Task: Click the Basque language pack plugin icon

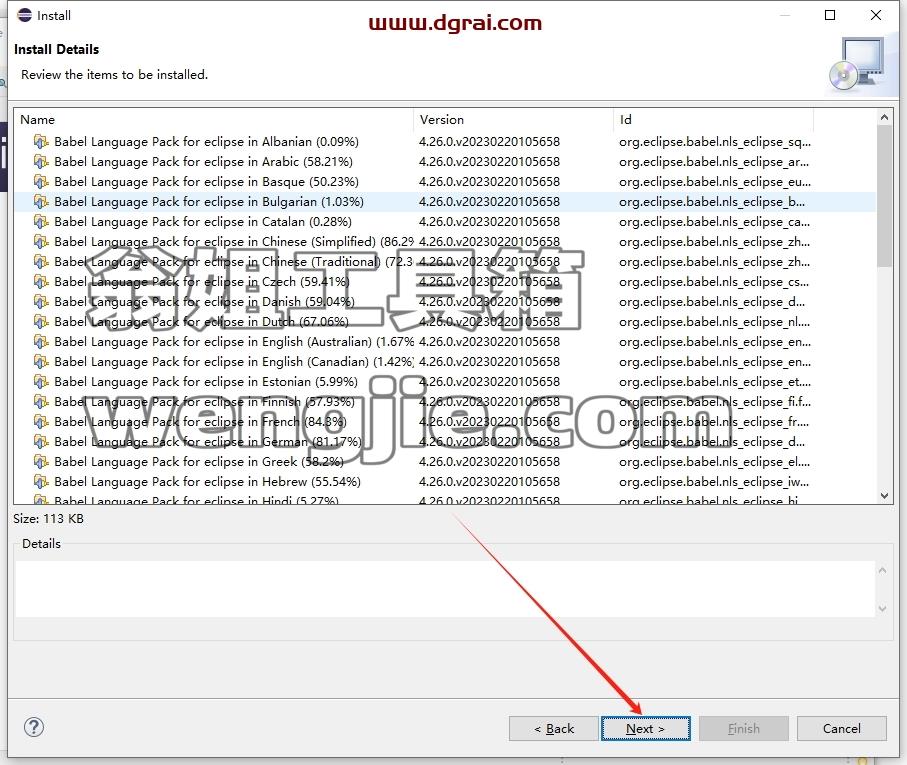Action: pos(41,182)
